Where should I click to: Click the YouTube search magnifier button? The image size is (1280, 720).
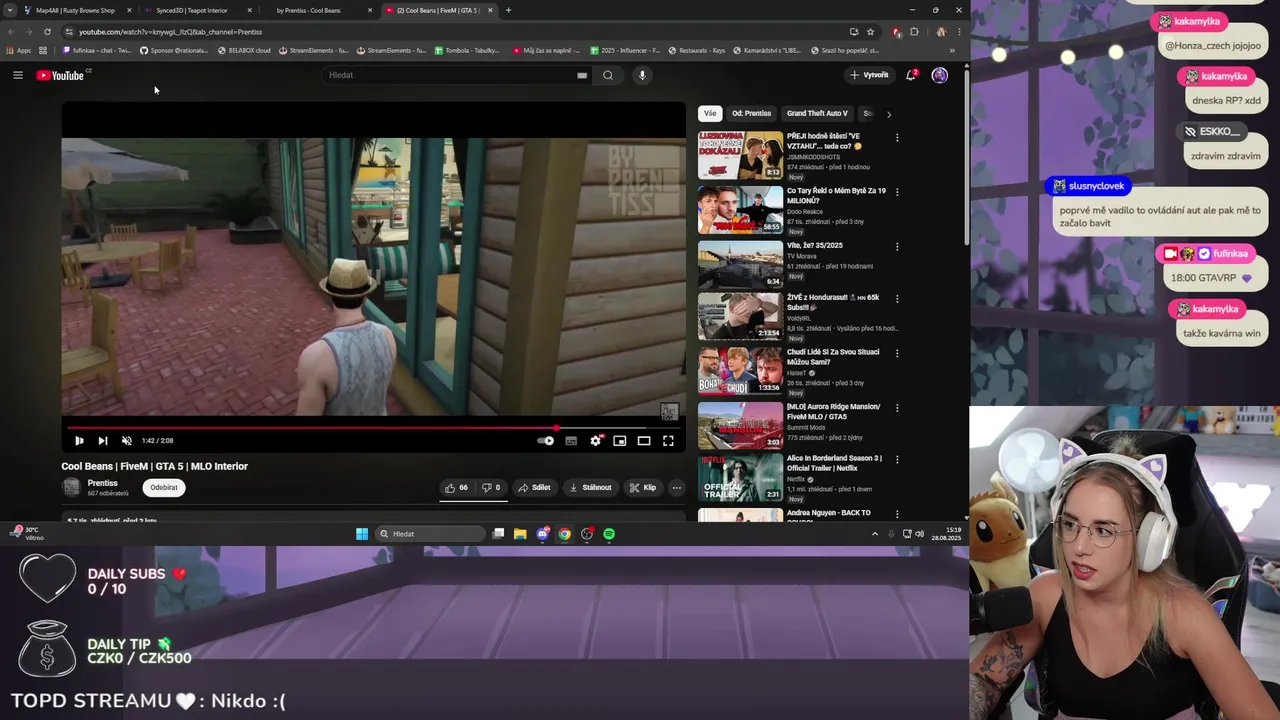(608, 75)
